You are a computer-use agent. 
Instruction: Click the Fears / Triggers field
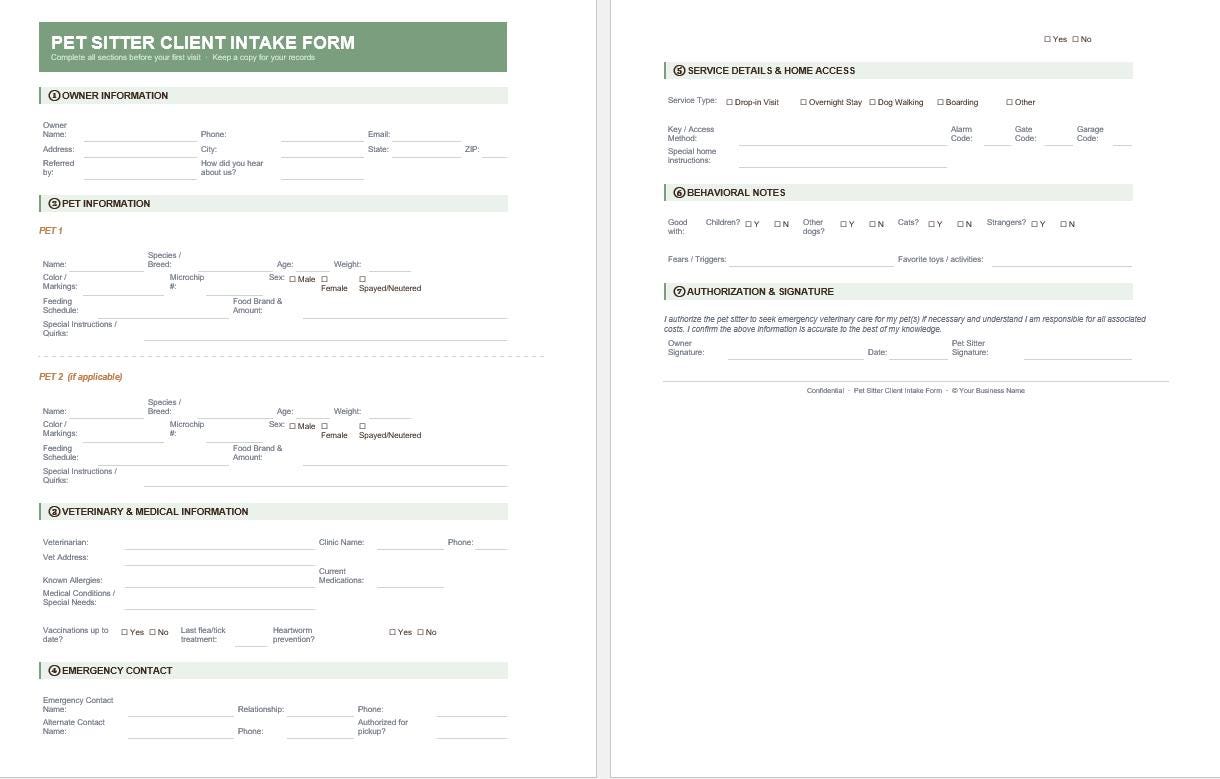click(x=811, y=260)
